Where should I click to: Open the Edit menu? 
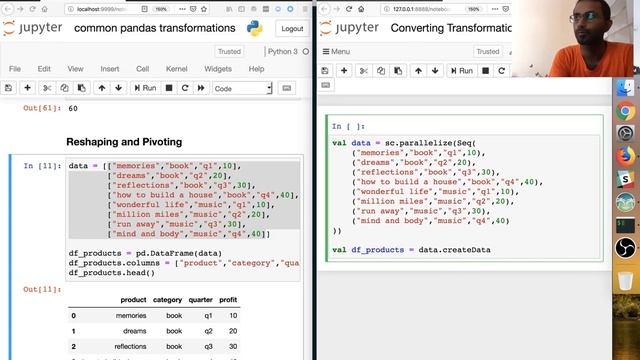point(44,69)
